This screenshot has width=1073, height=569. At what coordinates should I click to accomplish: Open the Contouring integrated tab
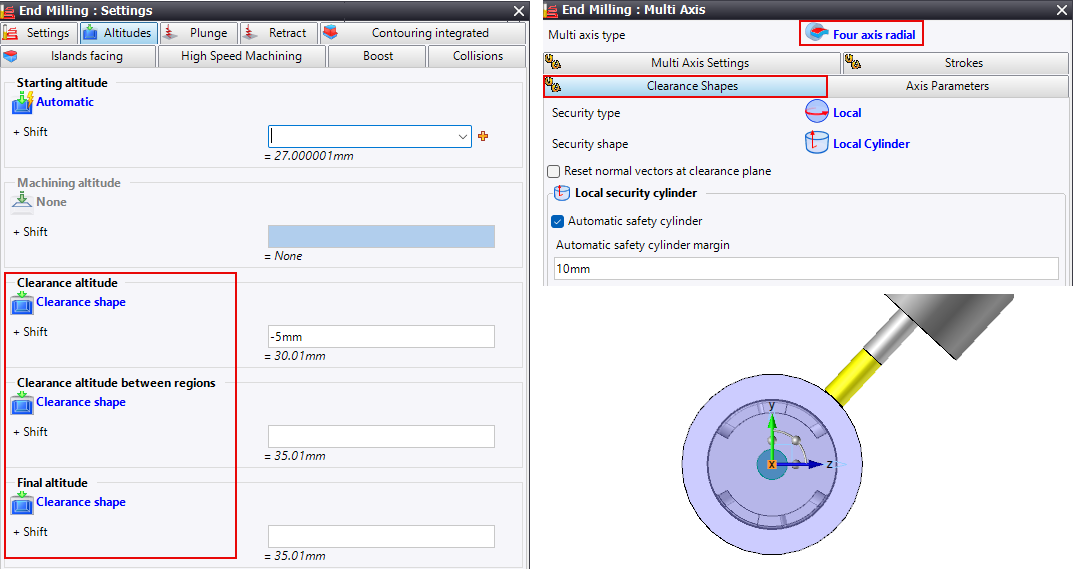[x=423, y=33]
